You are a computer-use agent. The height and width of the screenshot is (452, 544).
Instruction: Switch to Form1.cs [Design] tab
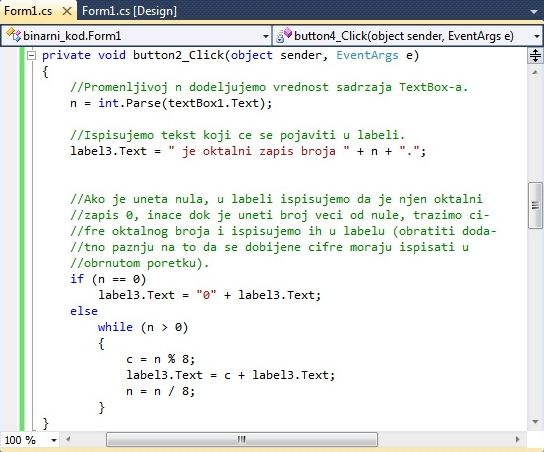point(129,11)
